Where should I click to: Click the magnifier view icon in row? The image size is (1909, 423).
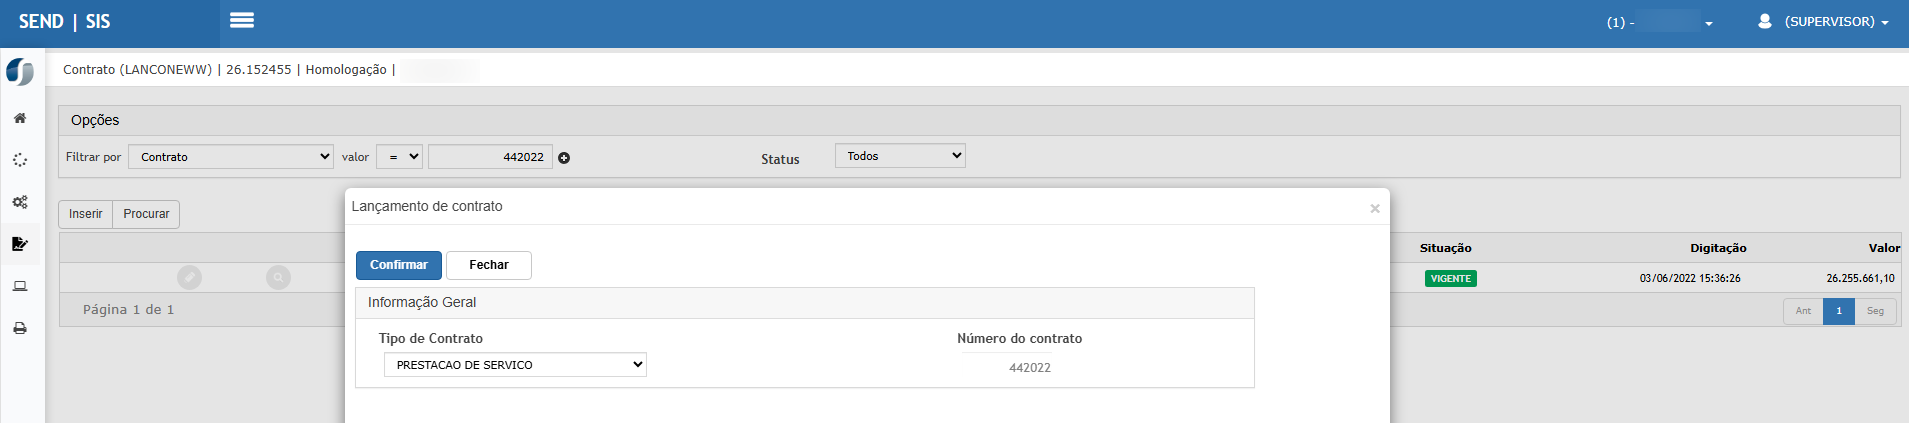278,277
